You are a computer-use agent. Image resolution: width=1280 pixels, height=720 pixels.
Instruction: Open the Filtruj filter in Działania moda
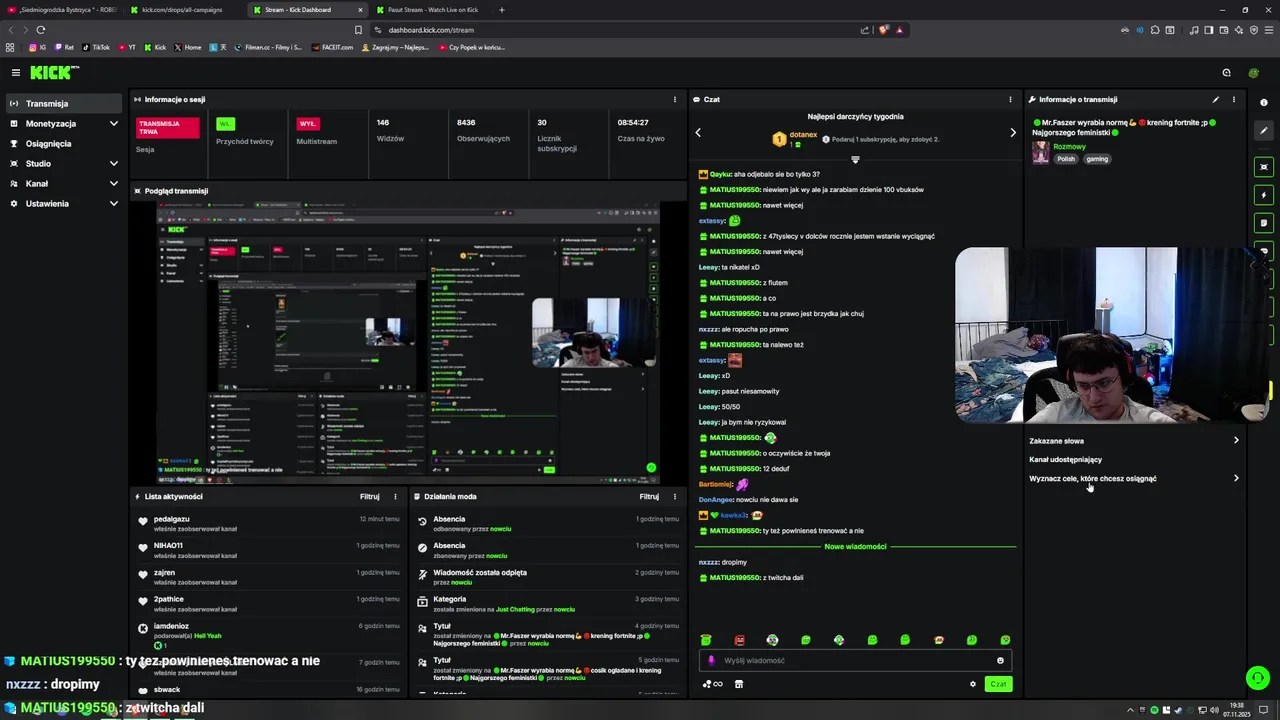click(x=649, y=496)
